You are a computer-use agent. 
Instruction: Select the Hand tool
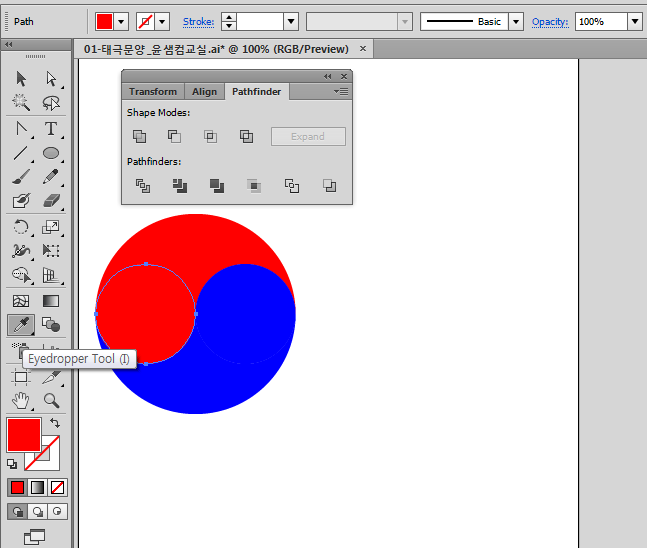point(21,400)
